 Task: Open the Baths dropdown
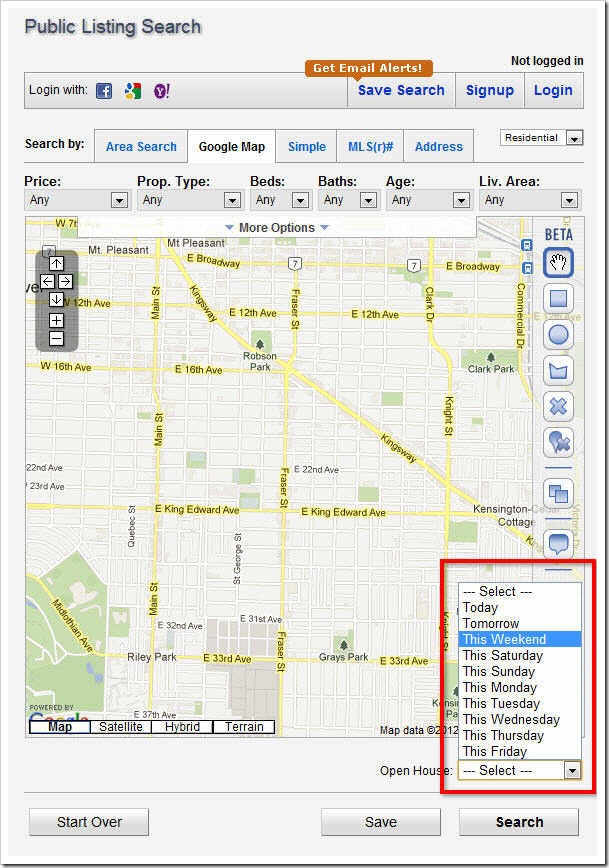tap(348, 200)
